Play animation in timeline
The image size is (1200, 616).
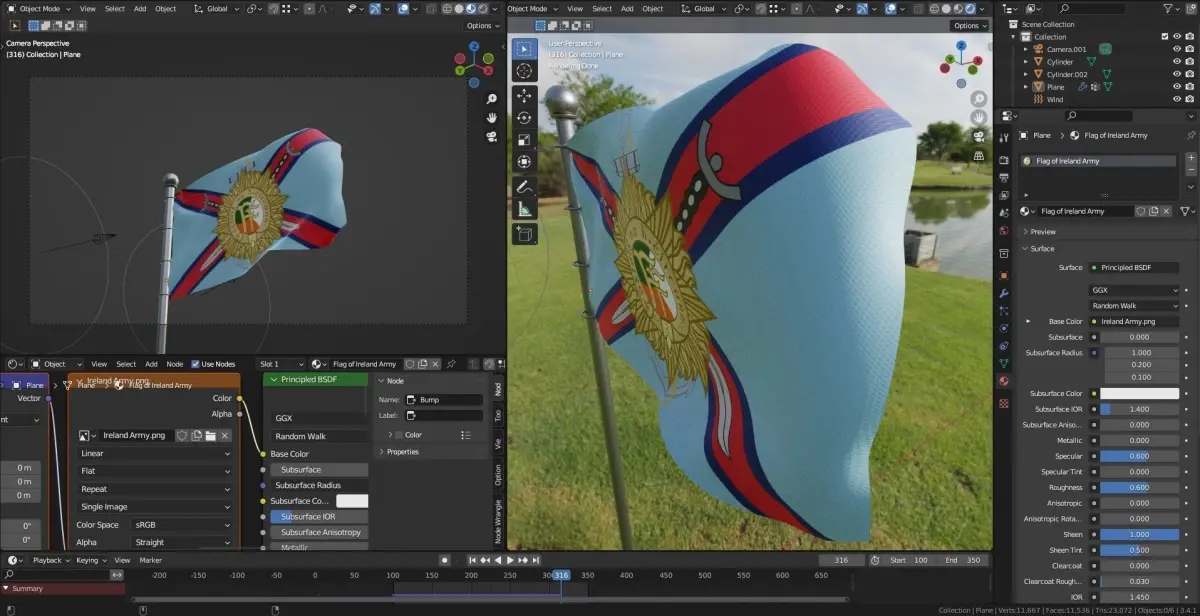coord(511,560)
